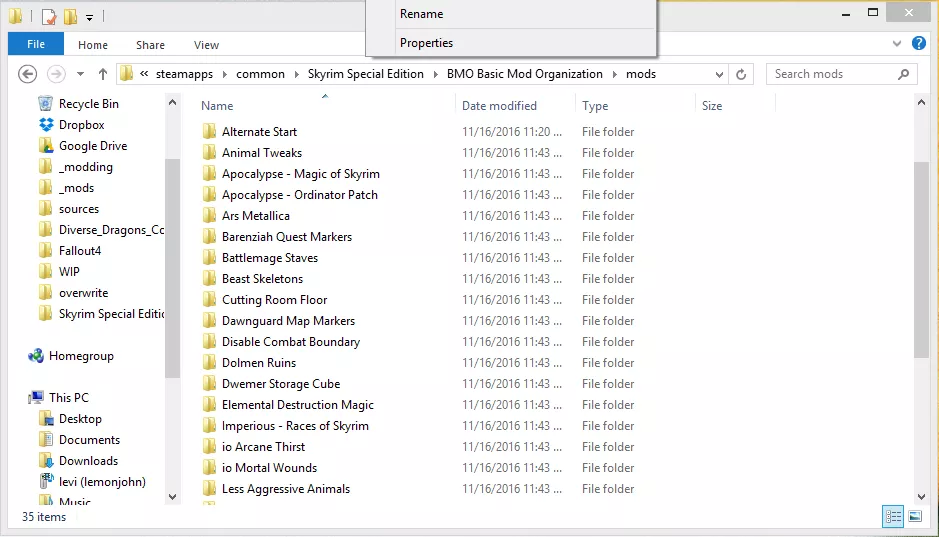The image size is (939, 537).
Task: Click the Explorer window title icon
Action: [16, 16]
